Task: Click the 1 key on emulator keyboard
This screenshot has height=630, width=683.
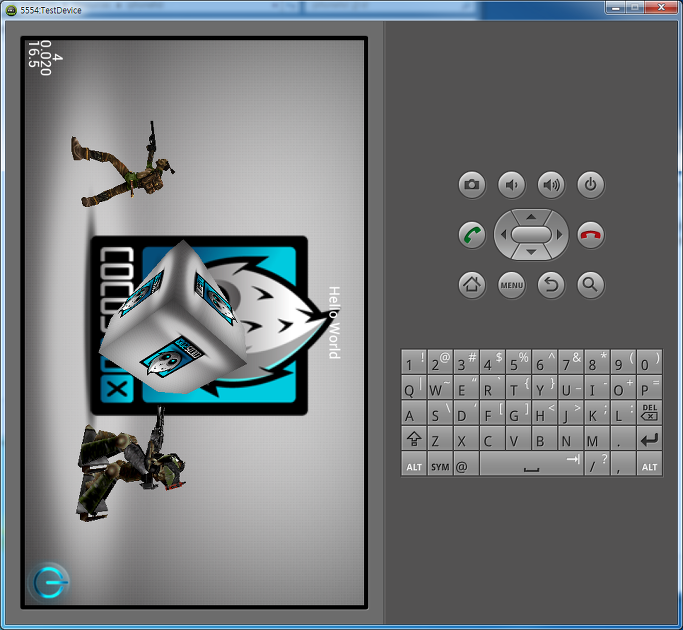Action: (x=414, y=362)
